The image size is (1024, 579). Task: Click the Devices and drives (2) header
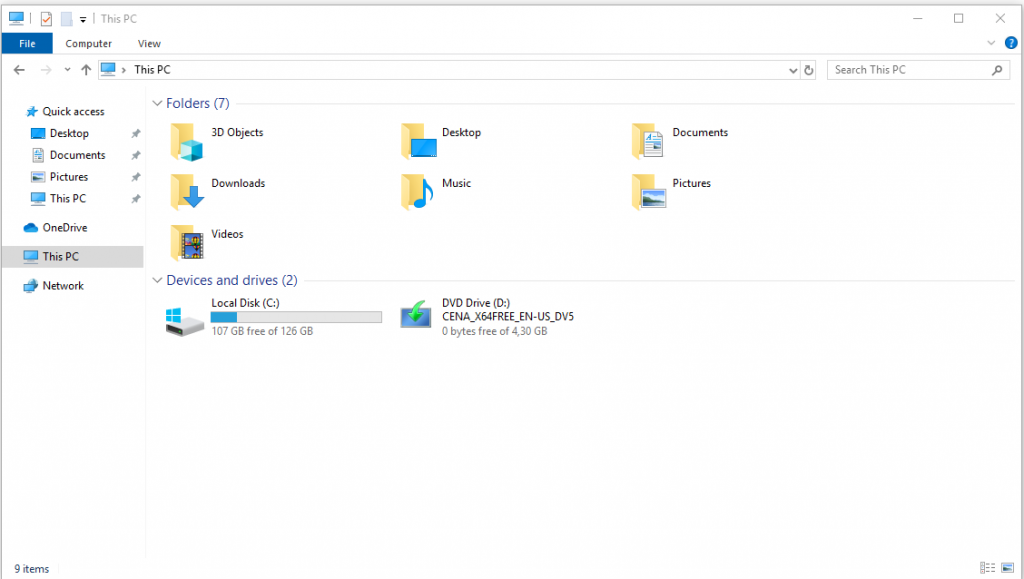[232, 280]
